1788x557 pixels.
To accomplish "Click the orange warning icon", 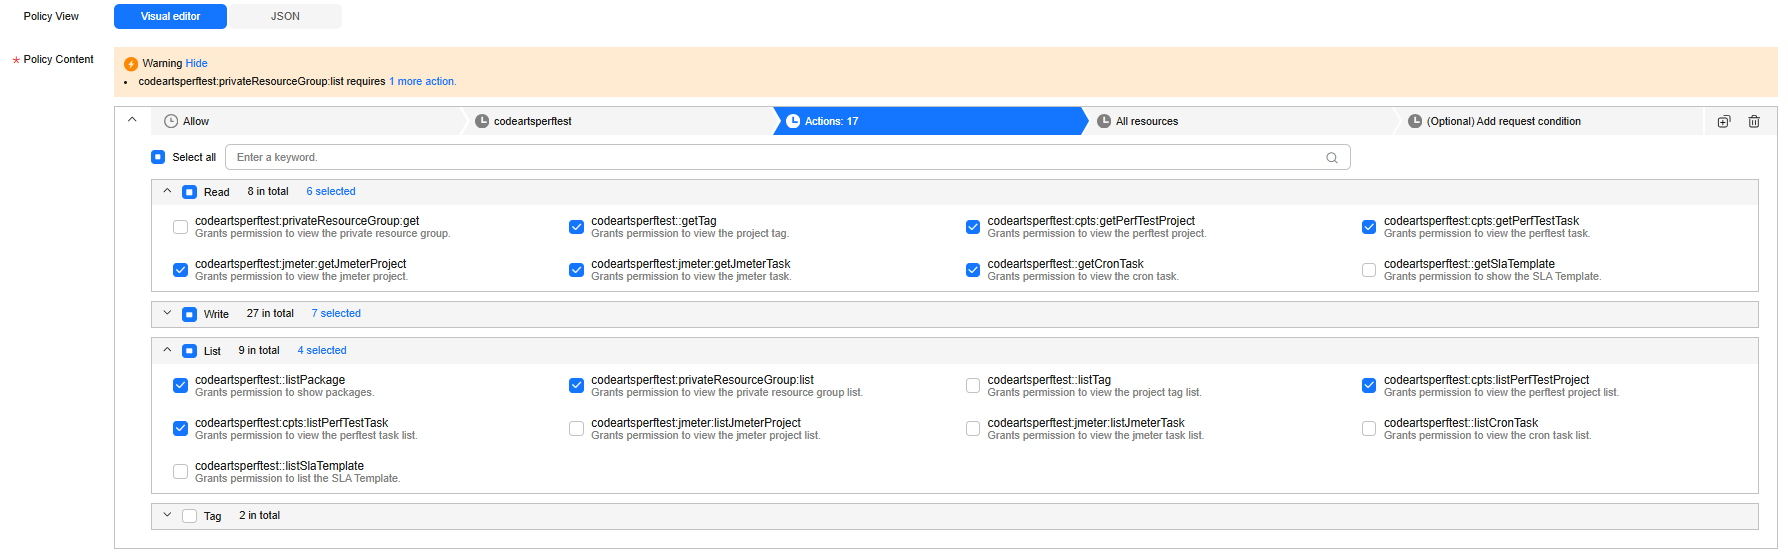I will pos(131,63).
